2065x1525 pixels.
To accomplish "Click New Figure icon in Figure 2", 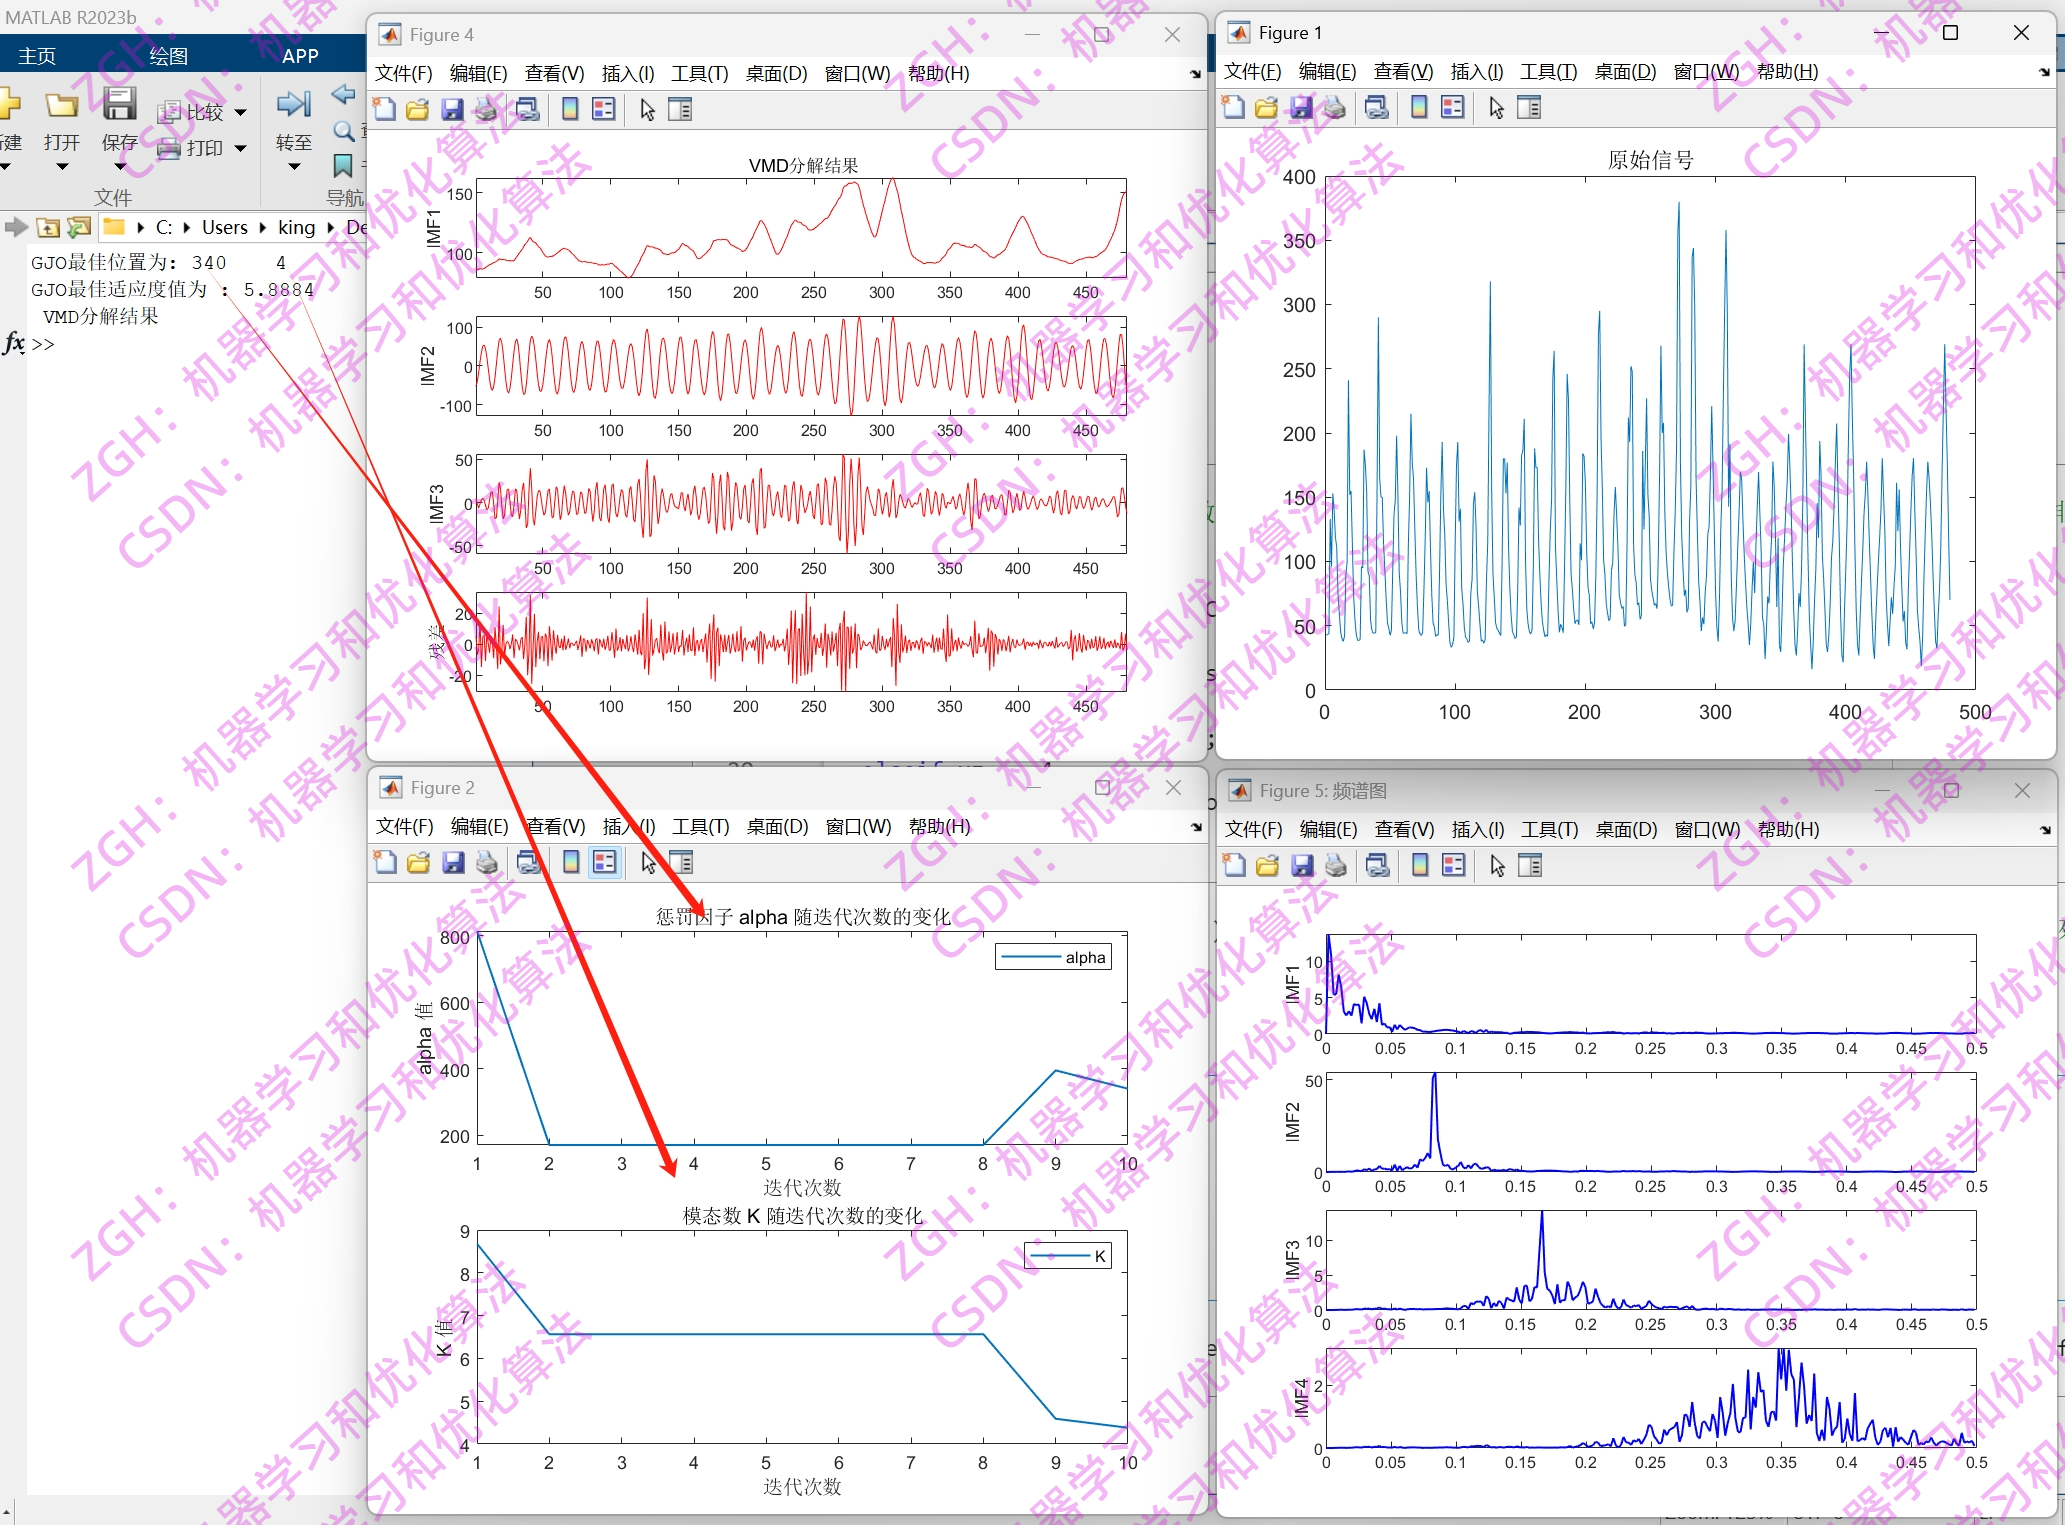I will 385,863.
